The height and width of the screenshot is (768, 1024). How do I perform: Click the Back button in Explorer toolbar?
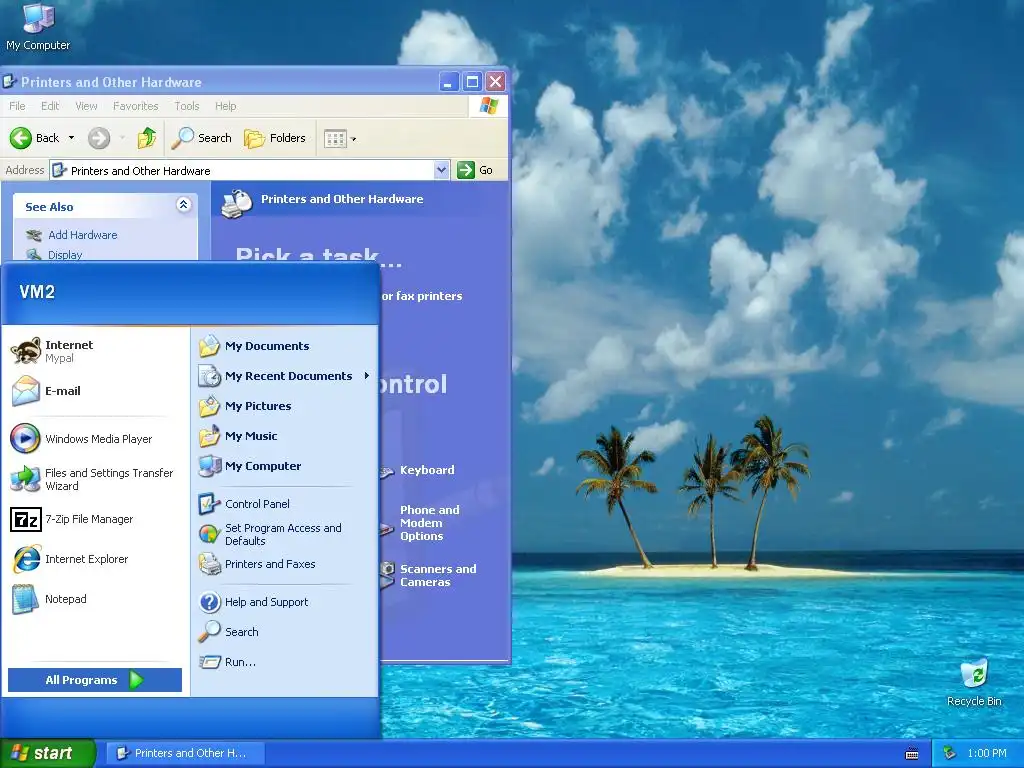[35, 138]
